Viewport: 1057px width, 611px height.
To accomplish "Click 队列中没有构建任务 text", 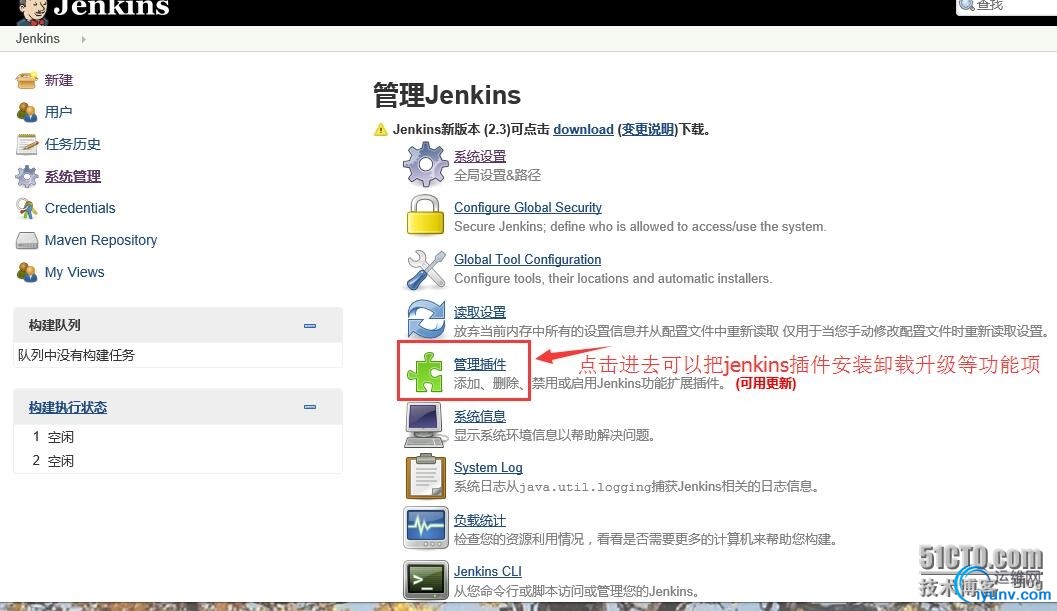I will (x=76, y=355).
